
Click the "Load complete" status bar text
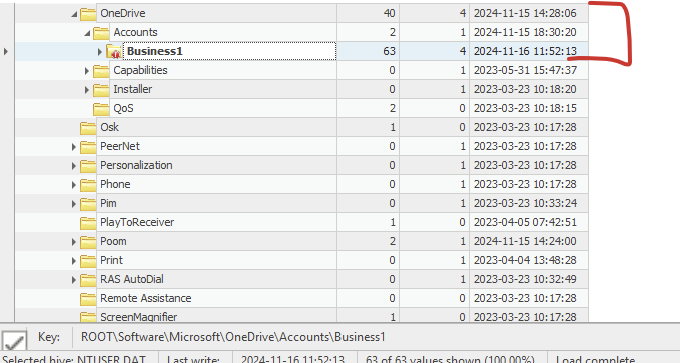[595, 360]
